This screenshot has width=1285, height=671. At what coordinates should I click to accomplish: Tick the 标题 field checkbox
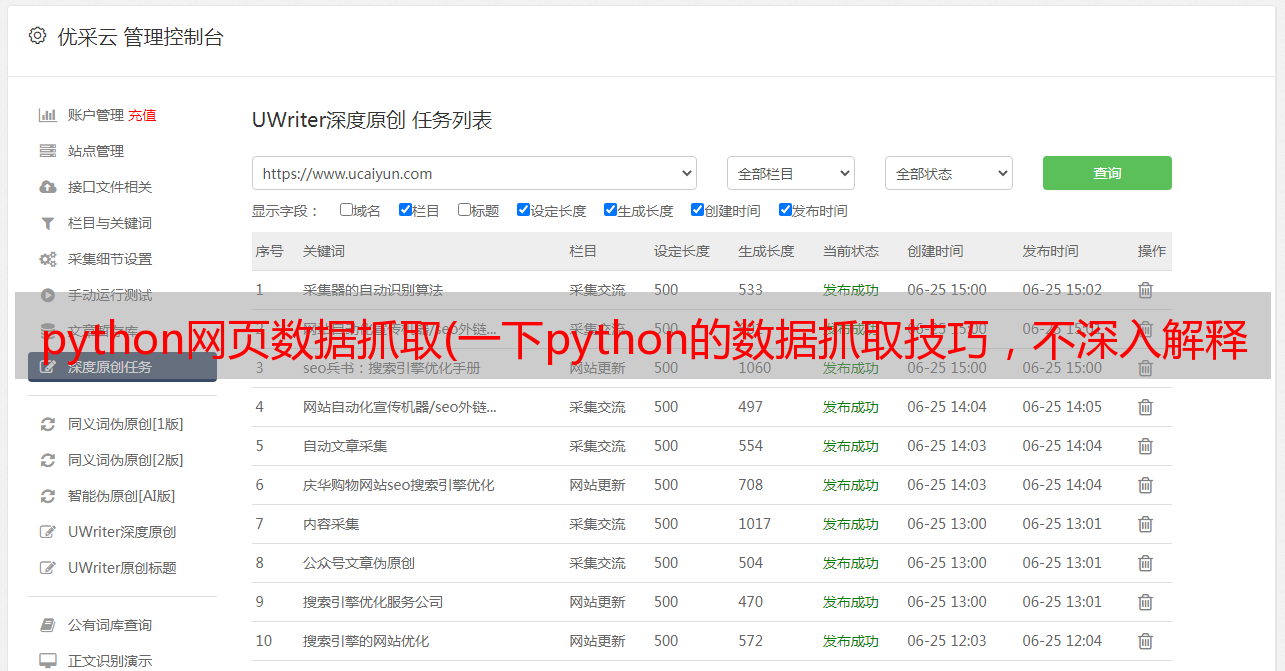(464, 210)
